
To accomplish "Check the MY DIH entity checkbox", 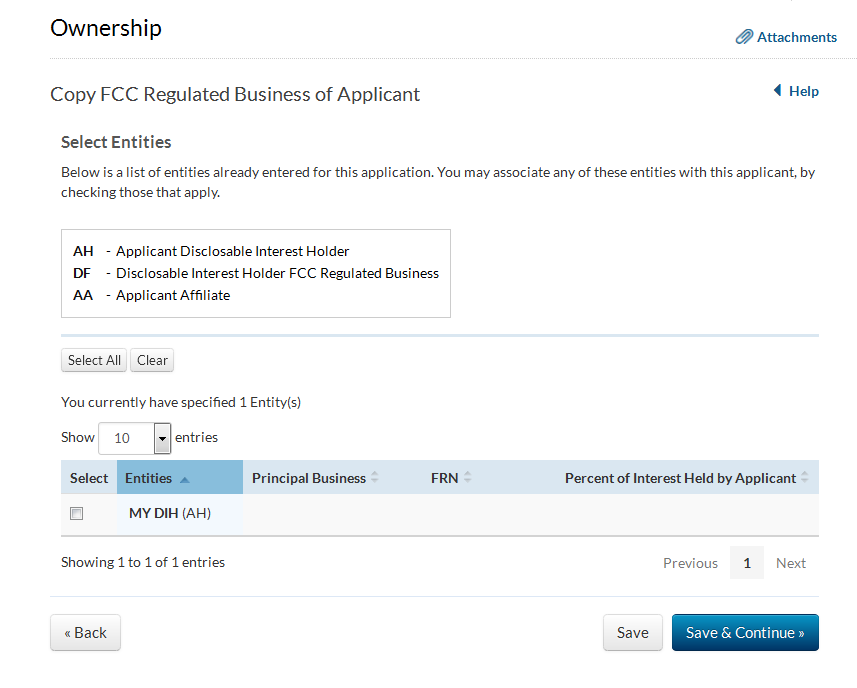I will 77,514.
